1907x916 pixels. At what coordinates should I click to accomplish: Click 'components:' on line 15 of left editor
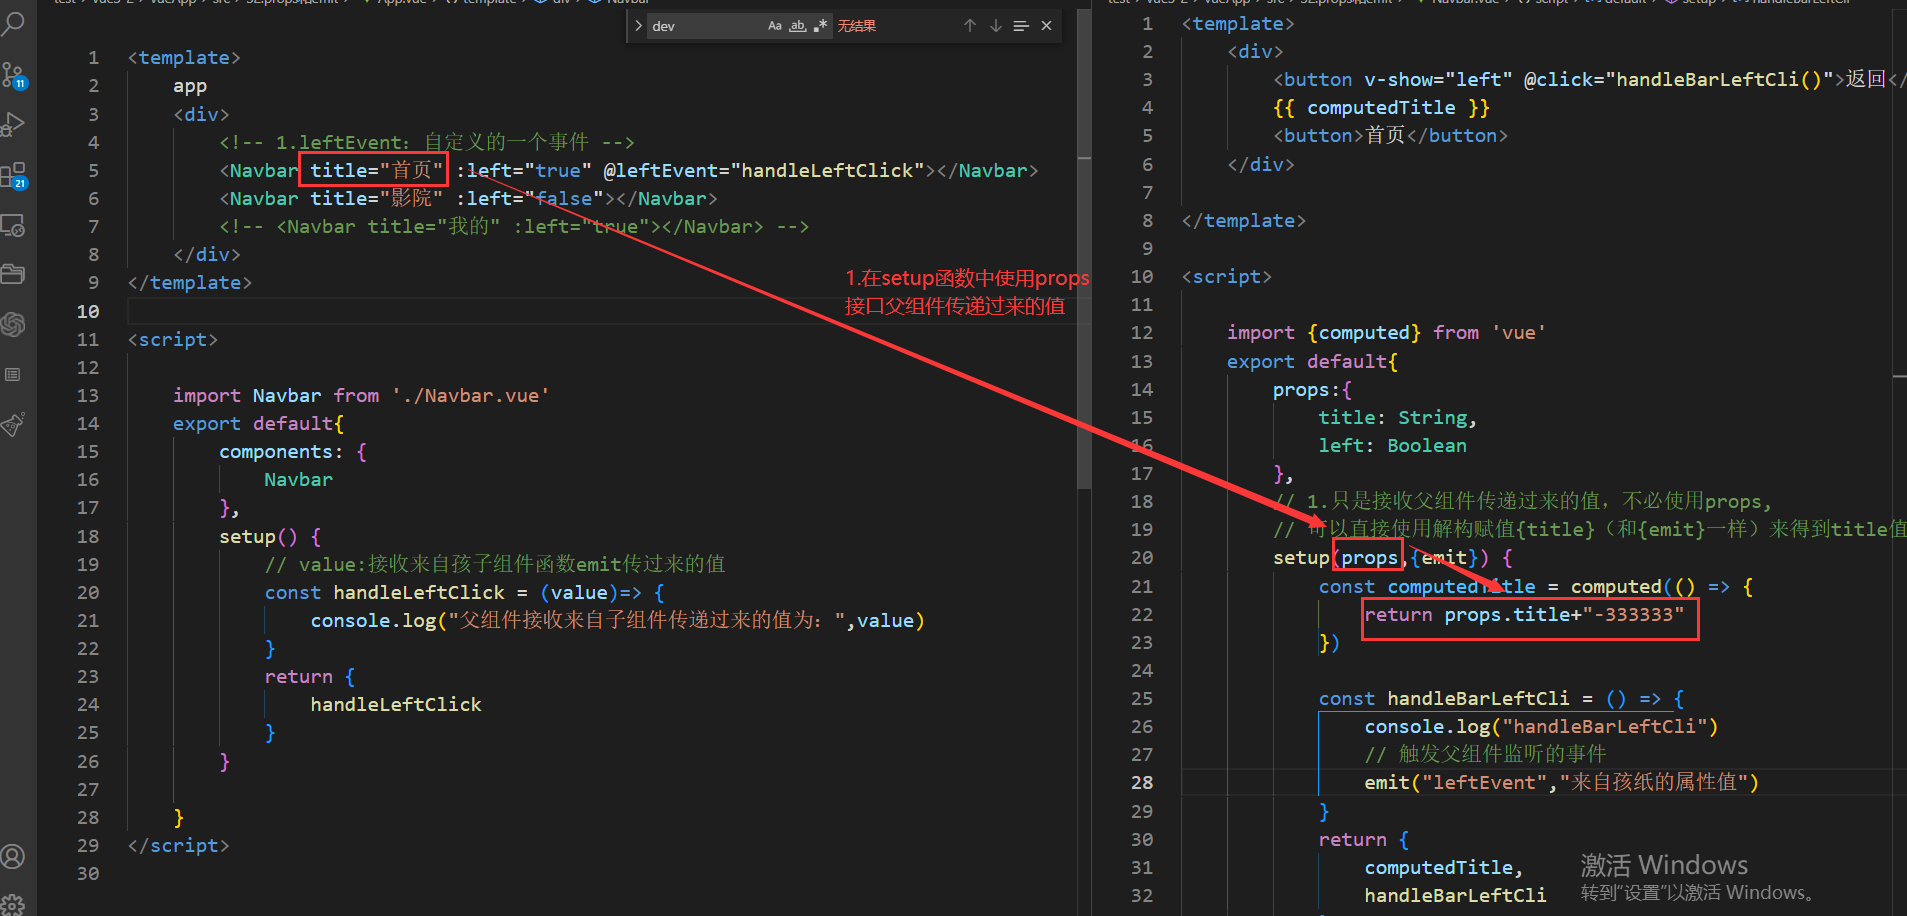[x=281, y=451]
